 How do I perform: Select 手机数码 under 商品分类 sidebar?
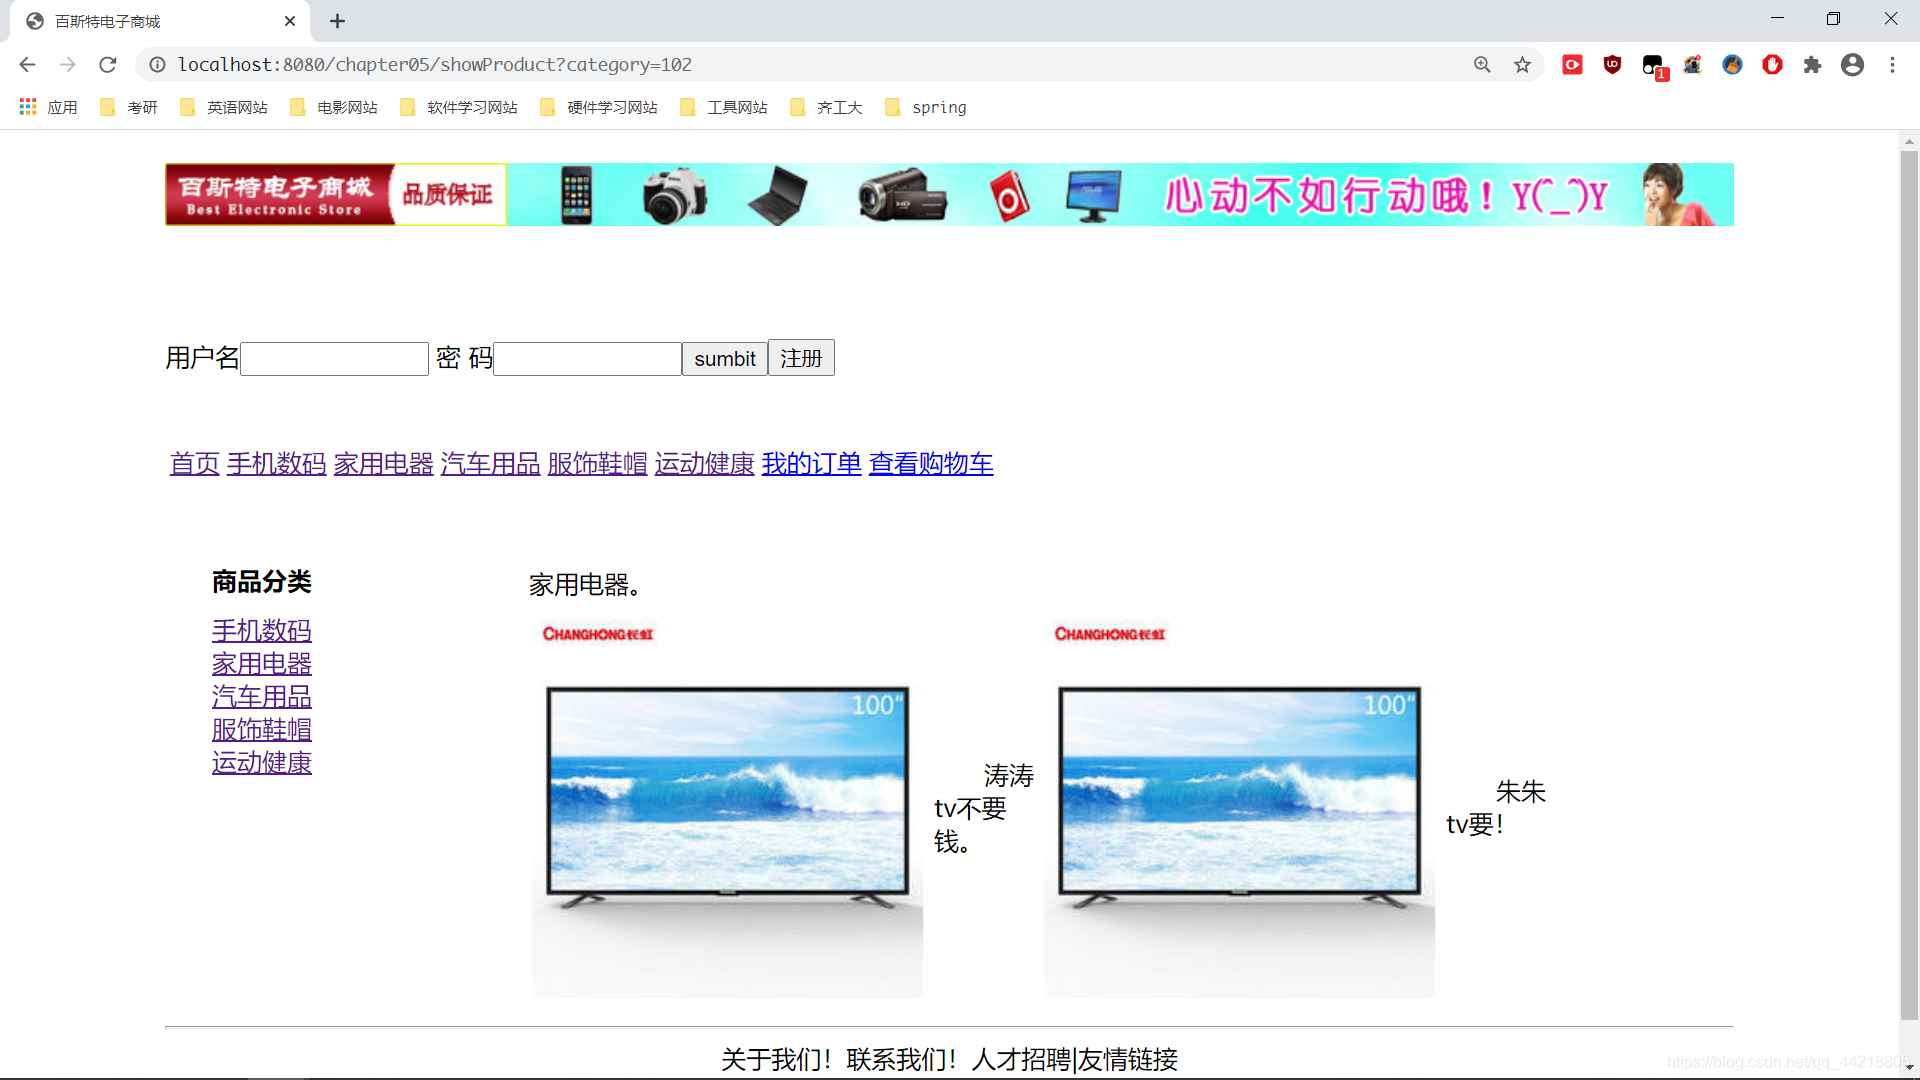262,631
